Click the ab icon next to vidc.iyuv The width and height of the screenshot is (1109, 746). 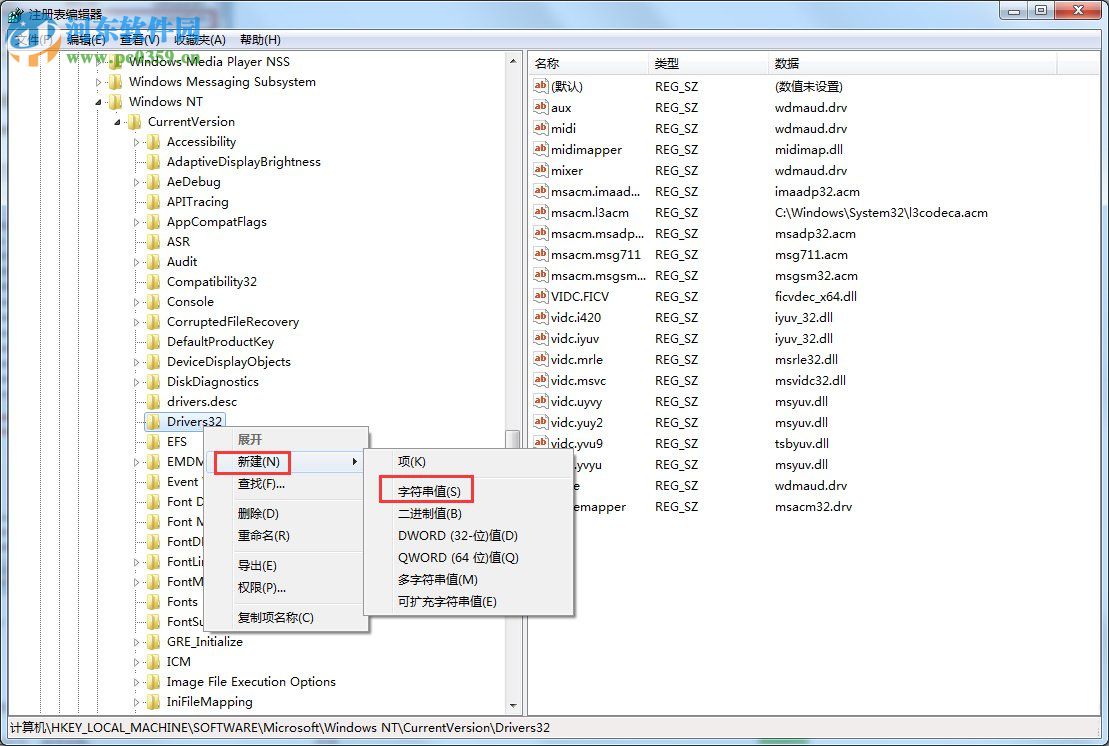[x=539, y=338]
